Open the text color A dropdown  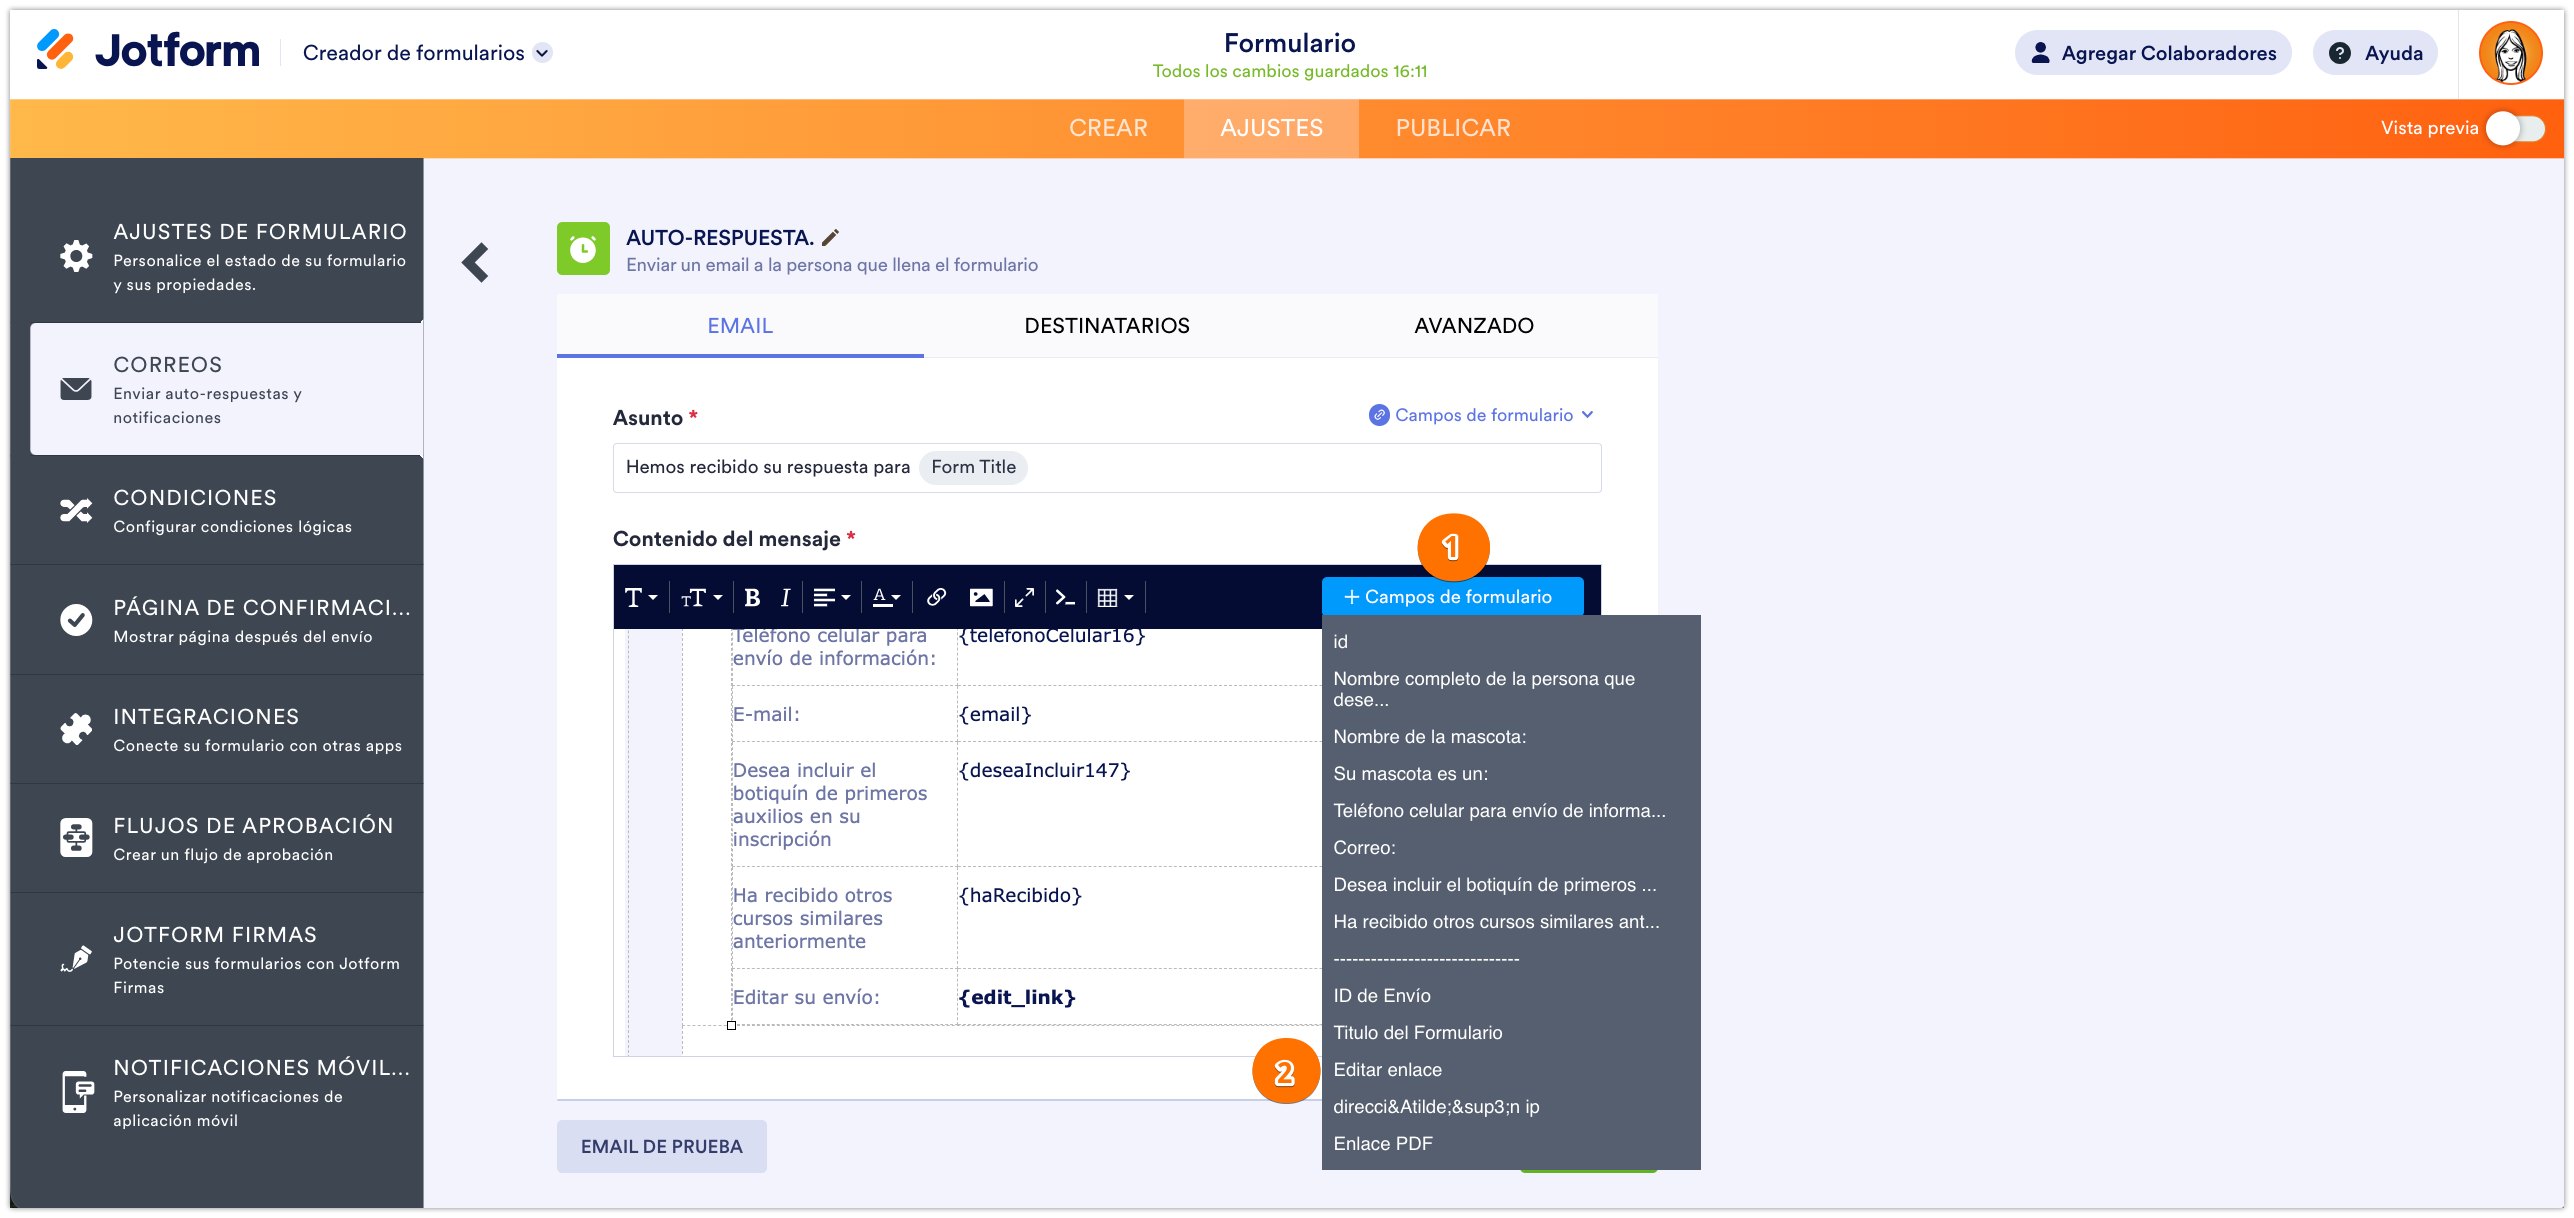(x=886, y=597)
